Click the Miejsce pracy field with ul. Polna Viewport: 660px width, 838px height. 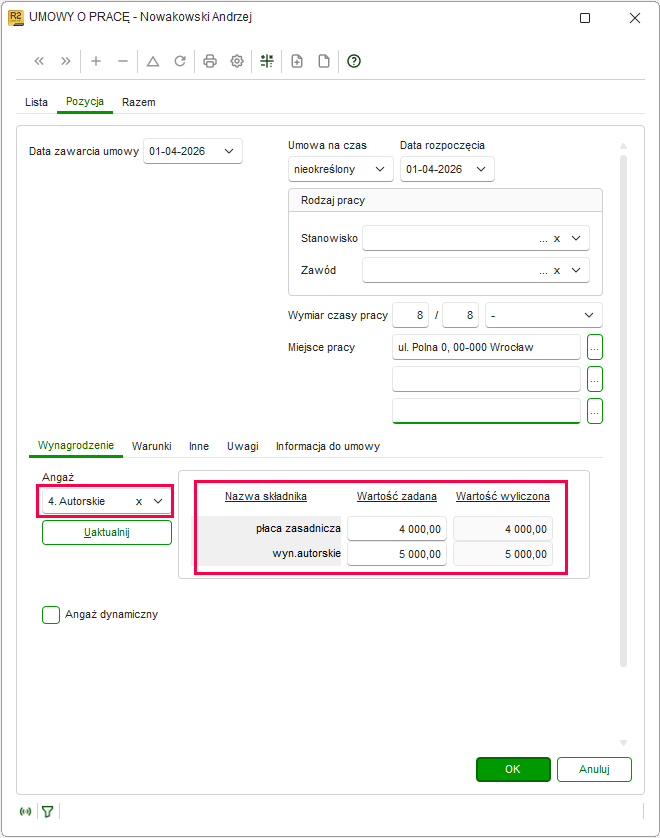486,347
